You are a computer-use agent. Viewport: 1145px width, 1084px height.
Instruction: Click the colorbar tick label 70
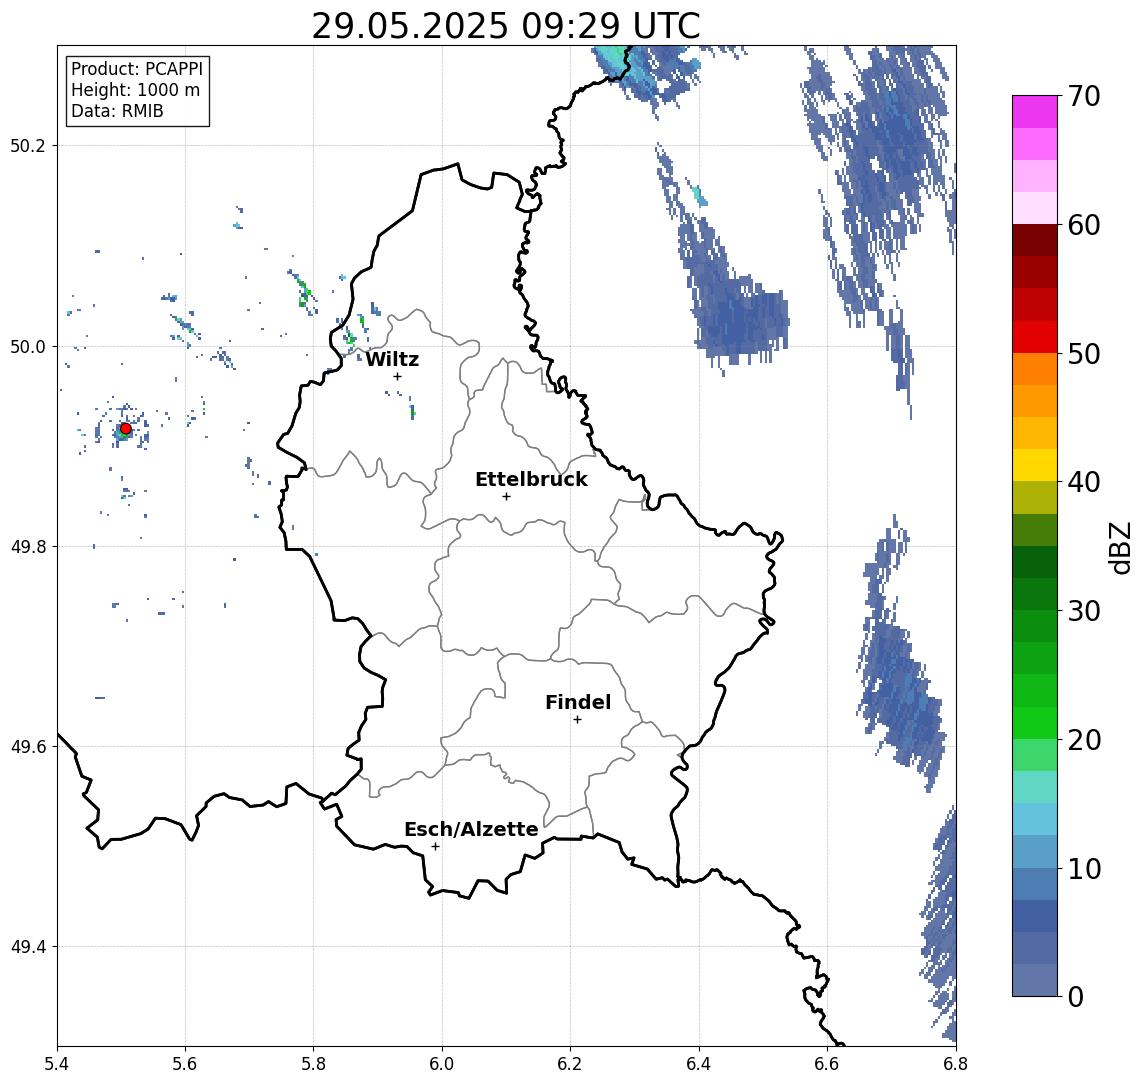(x=1084, y=96)
